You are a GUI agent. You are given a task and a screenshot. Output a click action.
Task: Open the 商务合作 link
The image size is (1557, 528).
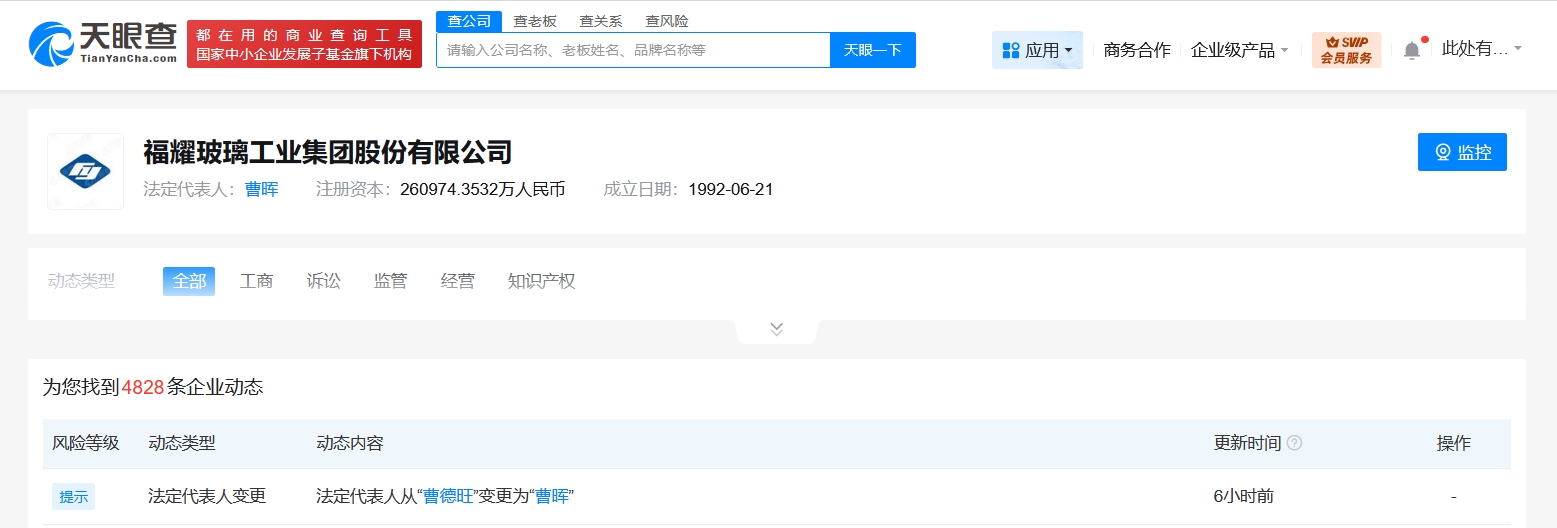[1137, 50]
